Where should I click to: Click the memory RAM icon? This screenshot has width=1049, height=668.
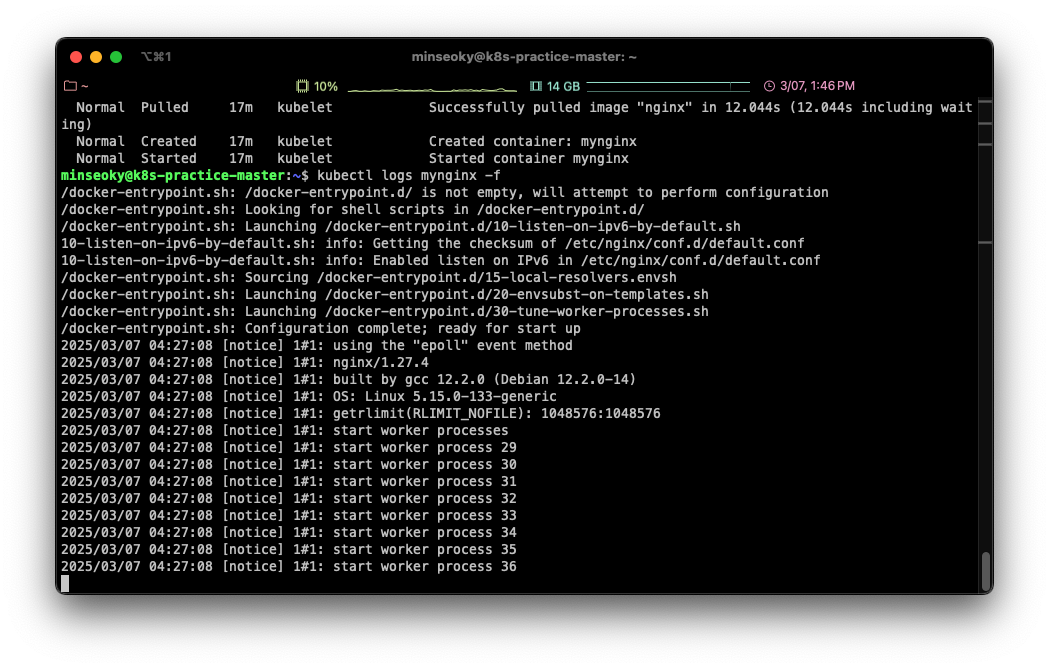pyautogui.click(x=536, y=86)
